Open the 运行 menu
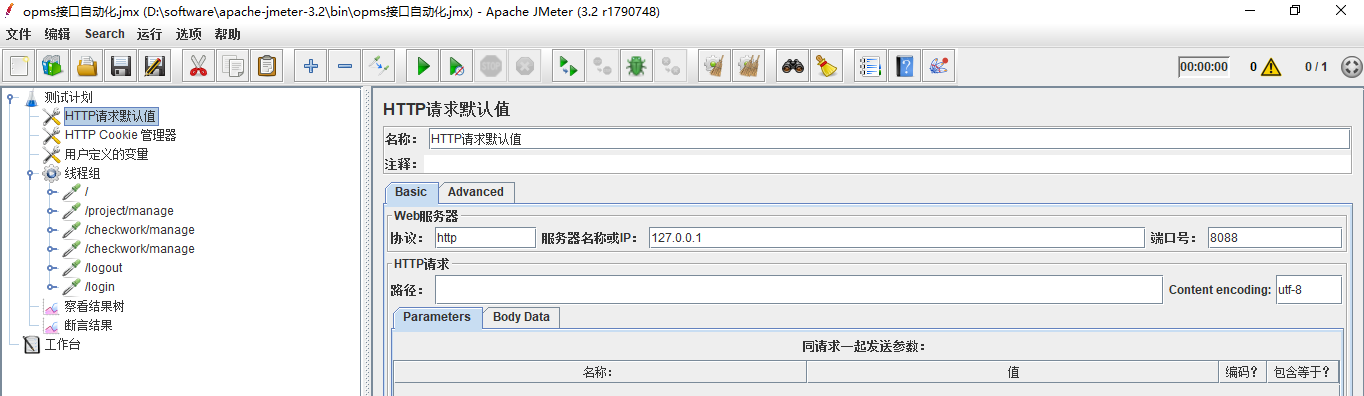The image size is (1364, 396). click(x=149, y=34)
